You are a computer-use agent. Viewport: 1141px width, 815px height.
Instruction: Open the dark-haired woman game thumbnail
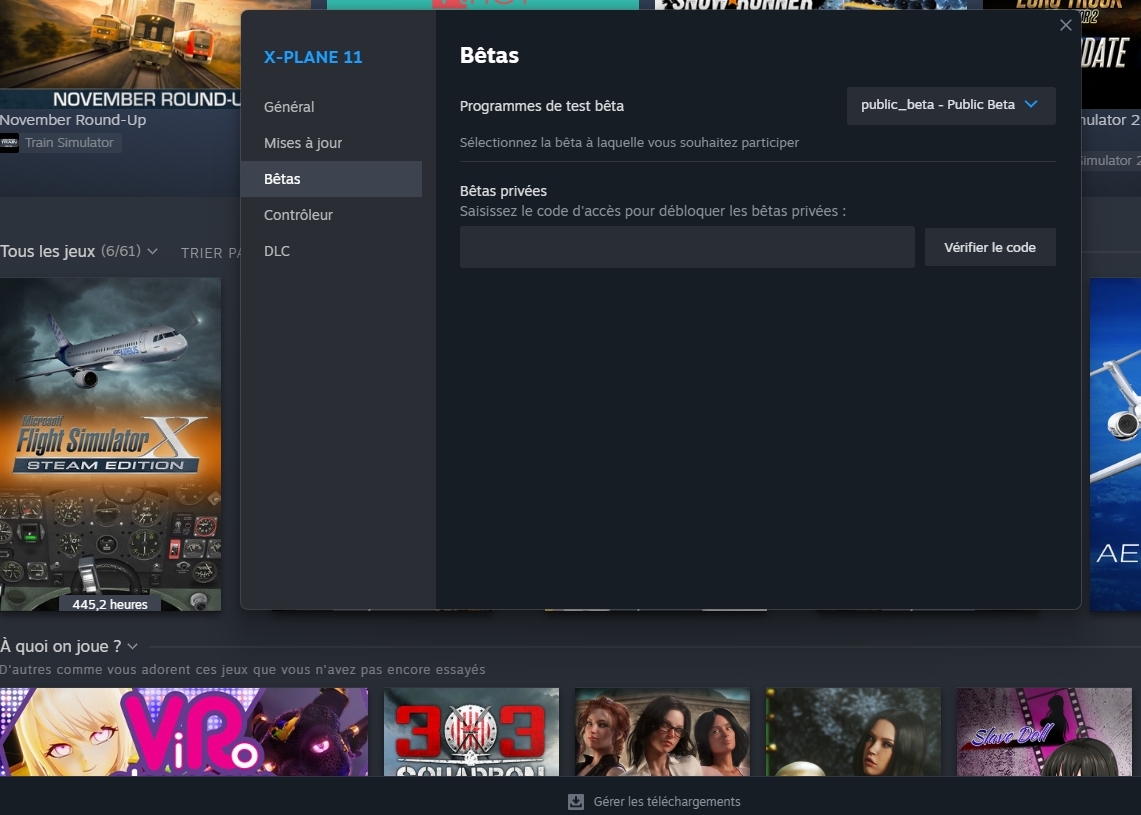click(854, 732)
